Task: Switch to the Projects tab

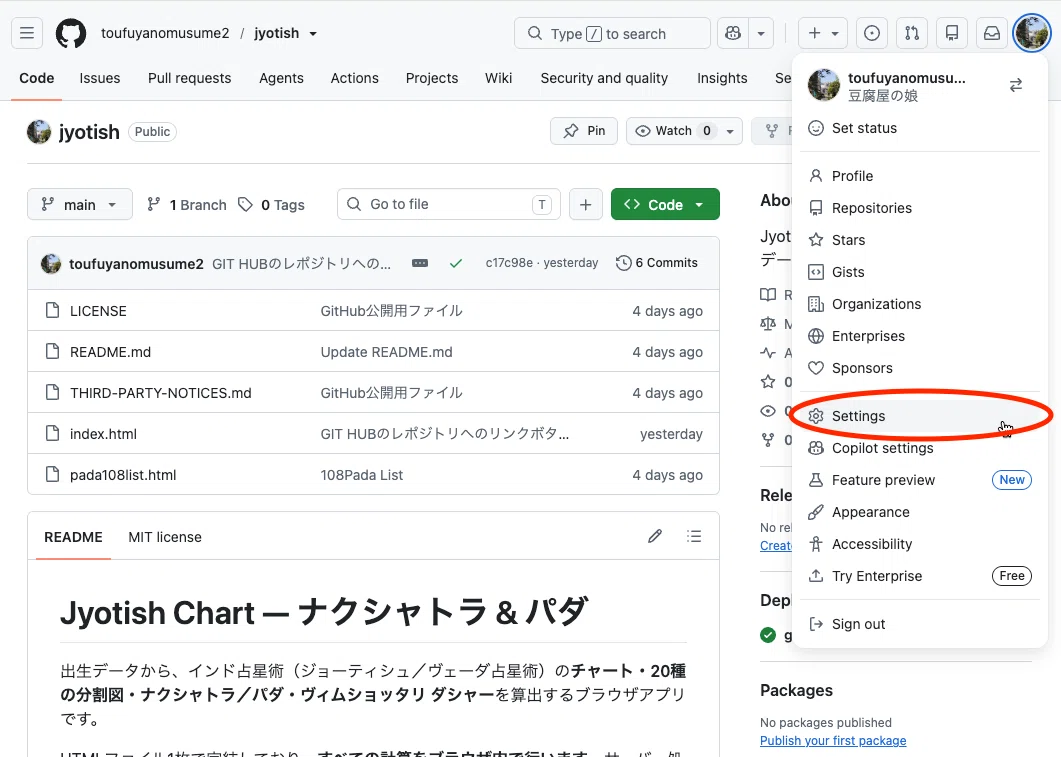Action: 432,78
